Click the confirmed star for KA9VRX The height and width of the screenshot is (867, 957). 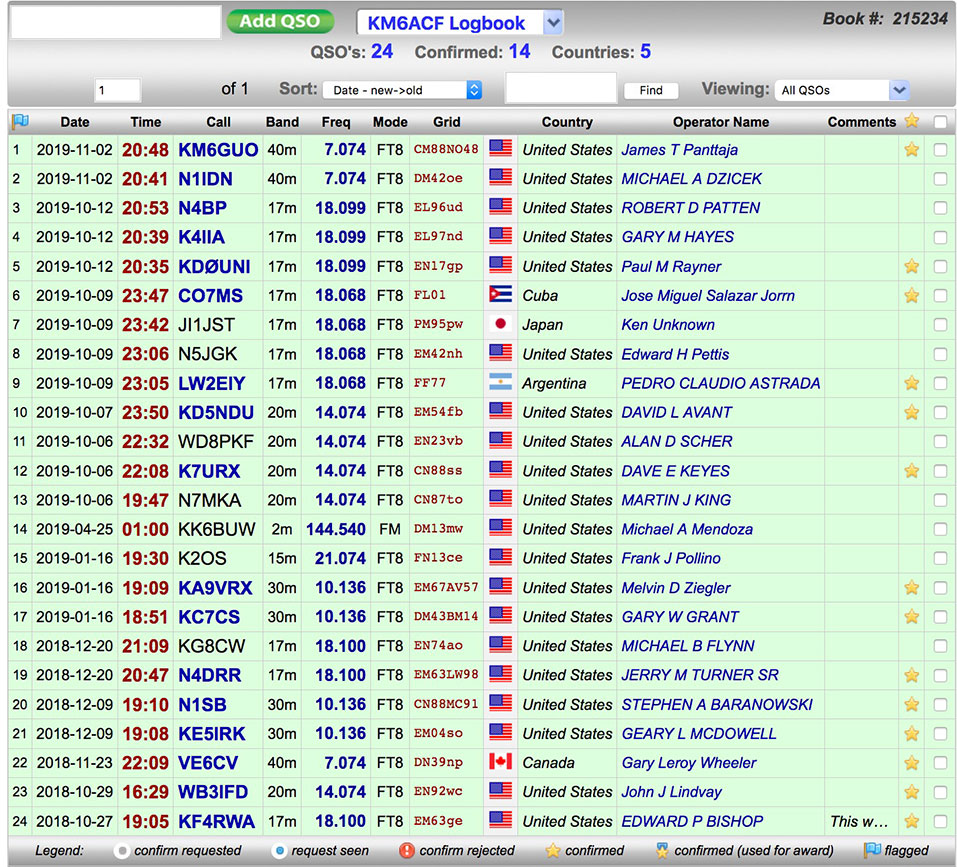coord(912,588)
